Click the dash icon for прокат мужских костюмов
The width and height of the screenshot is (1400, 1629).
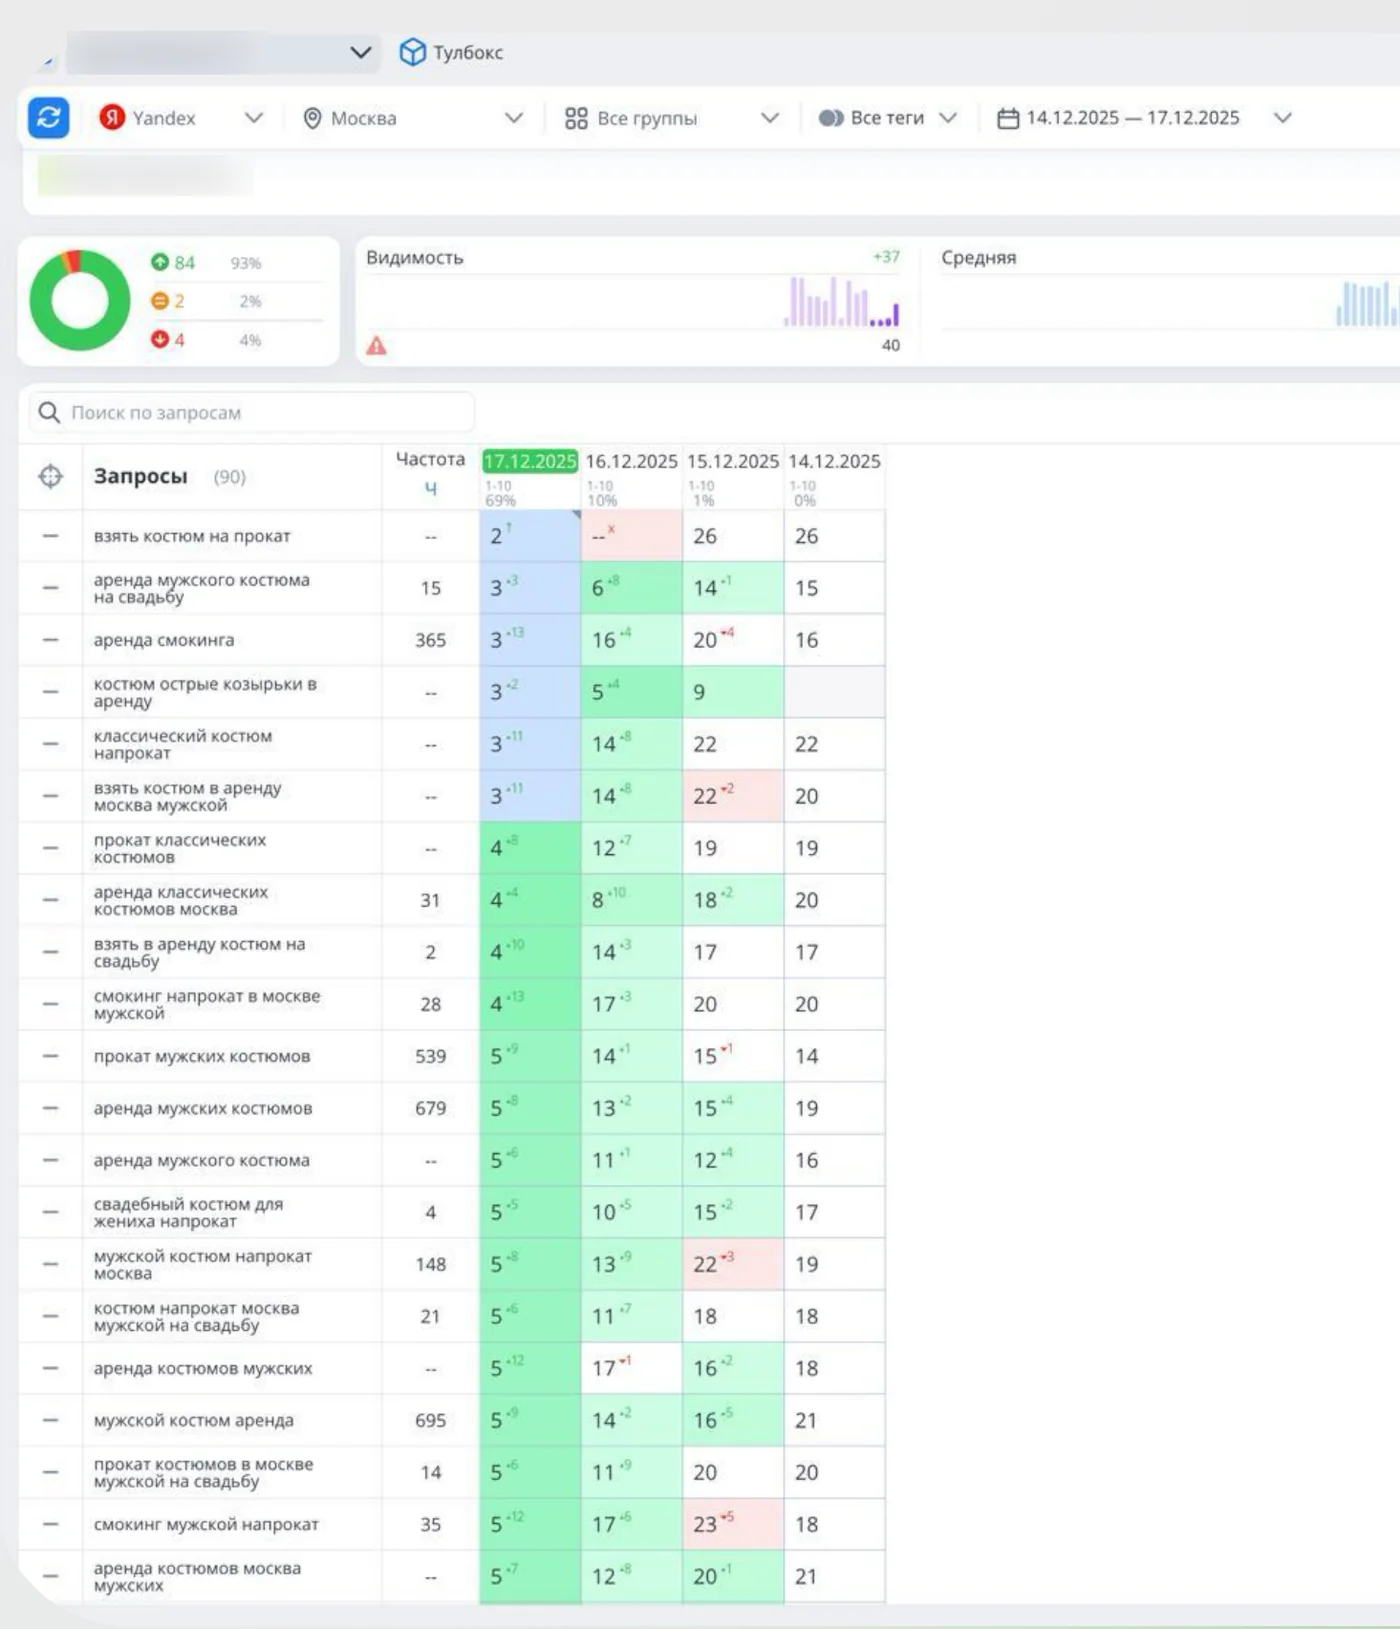pyautogui.click(x=50, y=1056)
